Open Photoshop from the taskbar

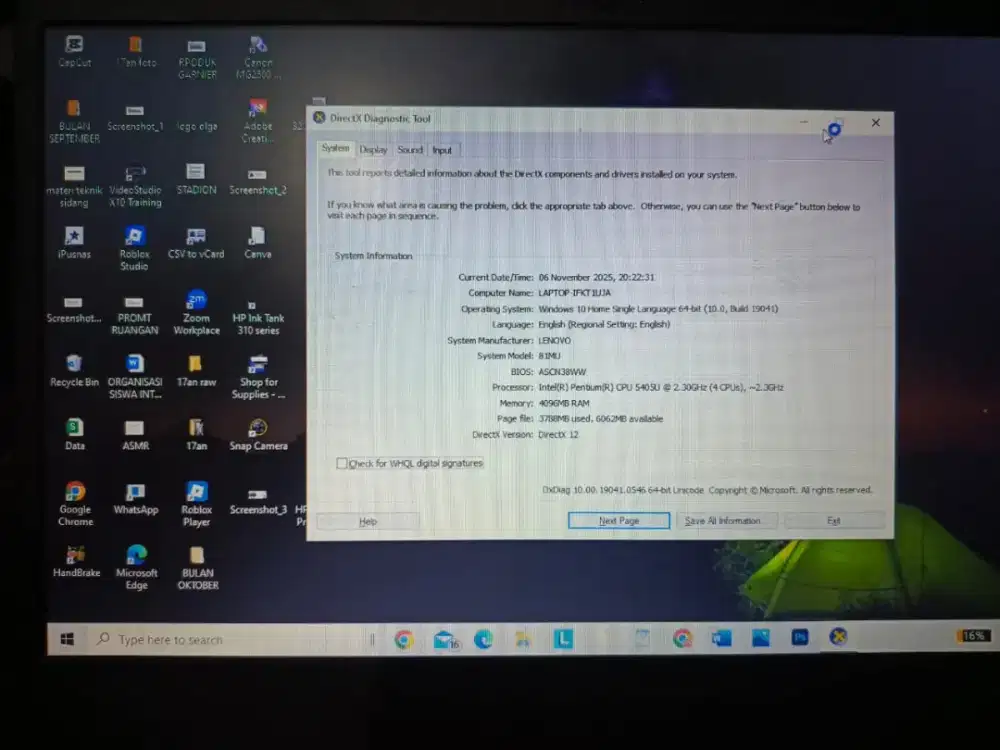799,637
